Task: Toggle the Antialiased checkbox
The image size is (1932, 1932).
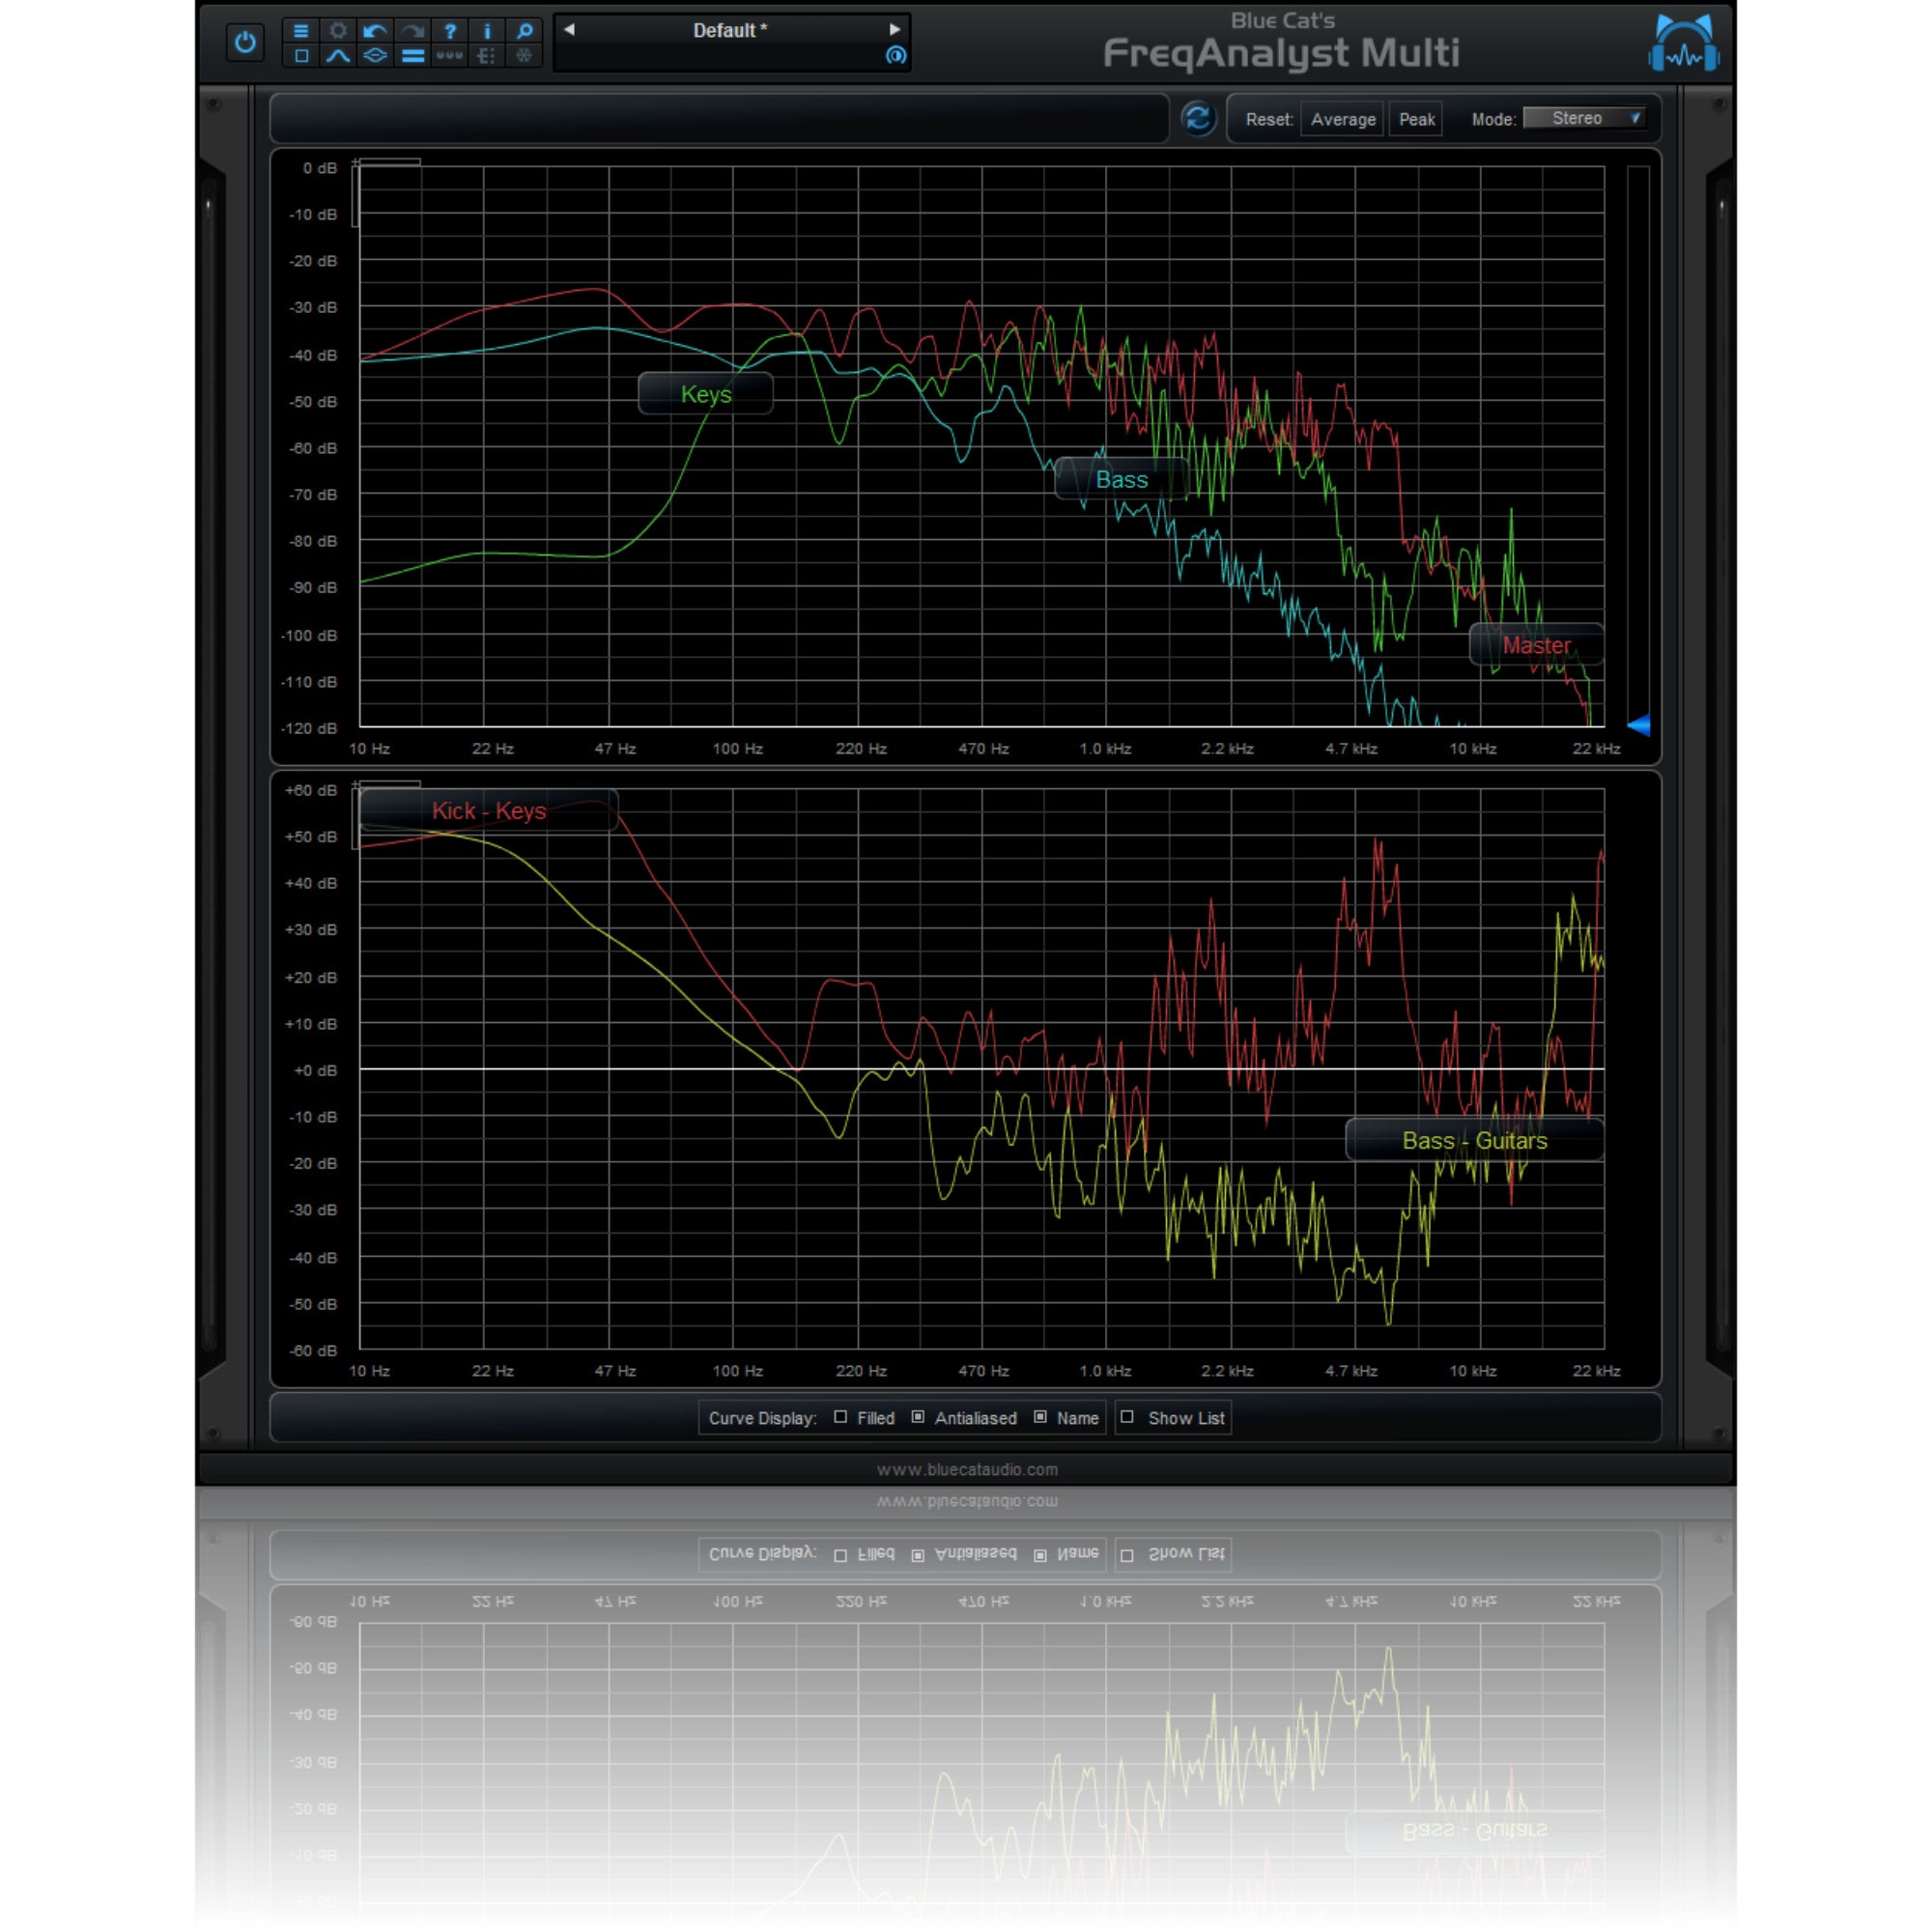Action: (917, 1417)
